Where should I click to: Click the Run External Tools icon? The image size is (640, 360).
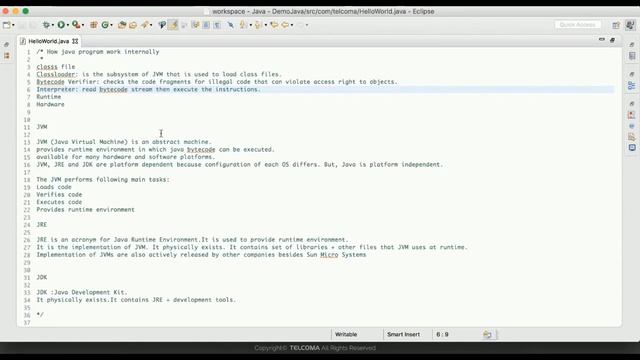click(x=76, y=25)
